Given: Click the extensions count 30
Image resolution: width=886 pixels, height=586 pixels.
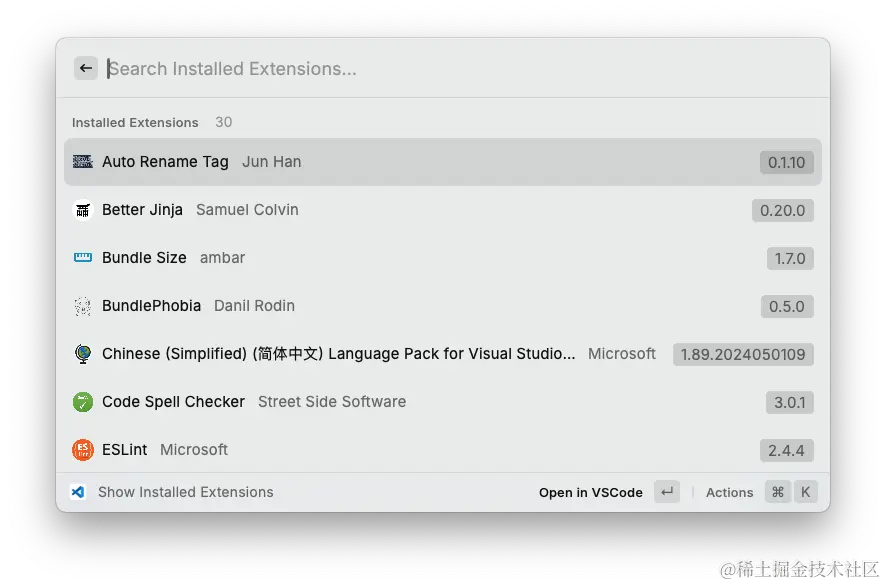Looking at the screenshot, I should [224, 122].
